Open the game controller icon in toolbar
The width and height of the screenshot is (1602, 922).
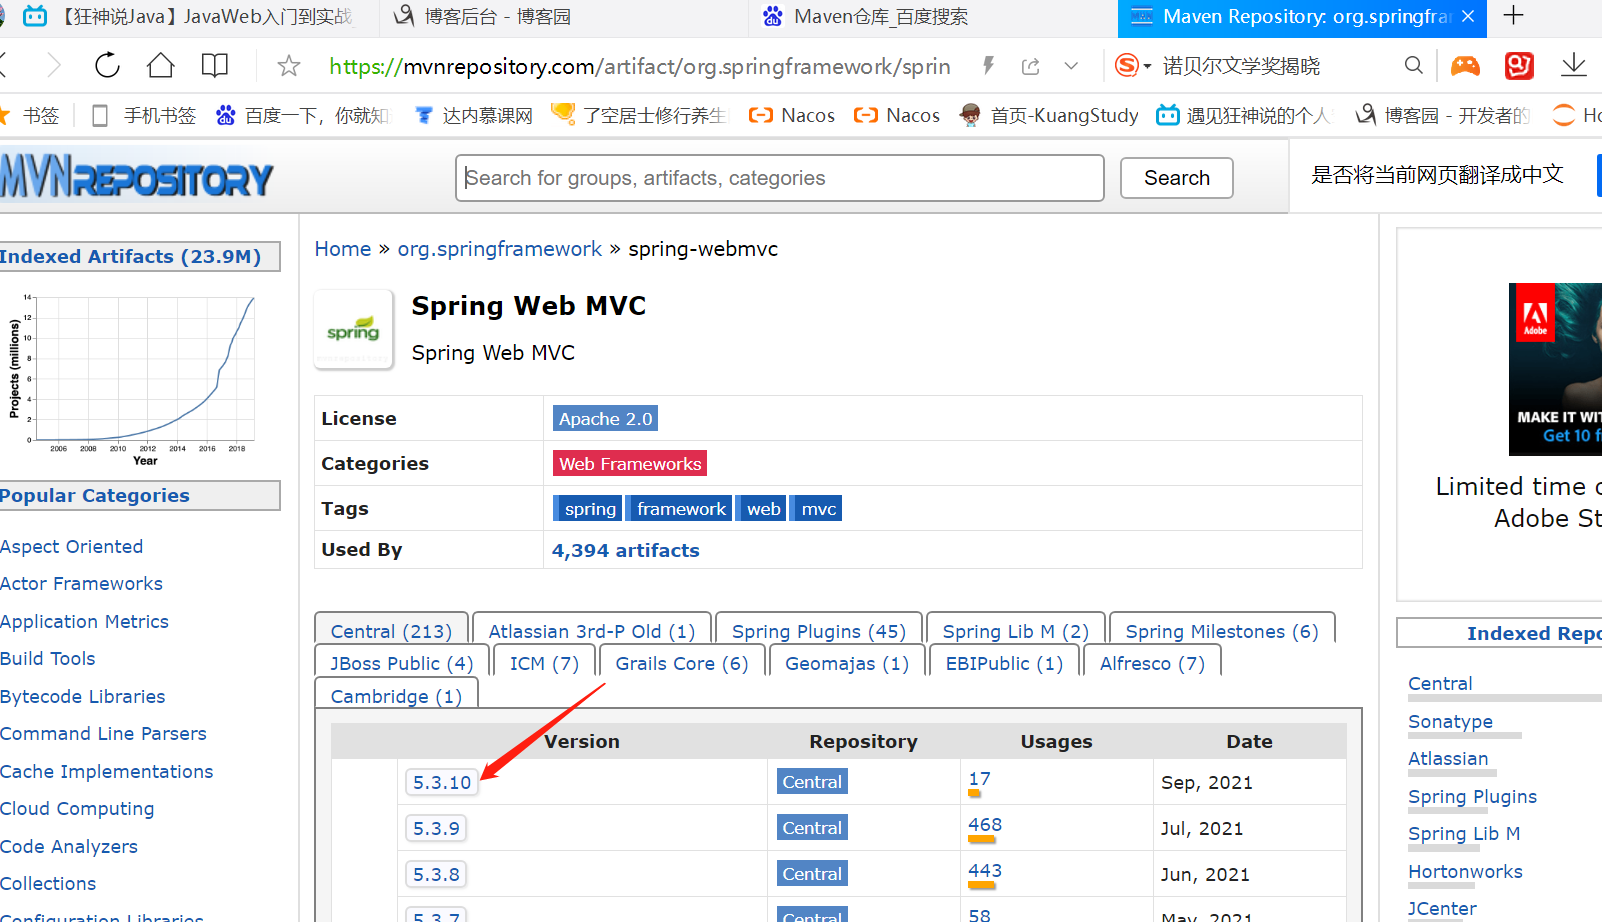(1465, 66)
